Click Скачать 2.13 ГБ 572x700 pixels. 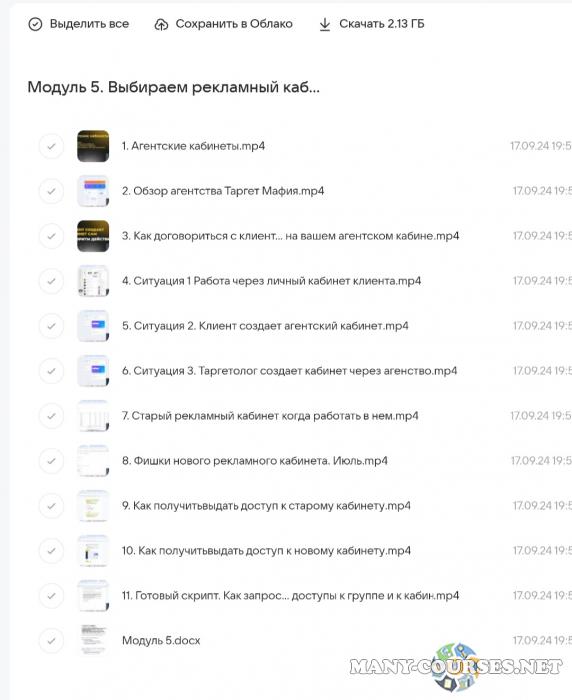tap(382, 24)
